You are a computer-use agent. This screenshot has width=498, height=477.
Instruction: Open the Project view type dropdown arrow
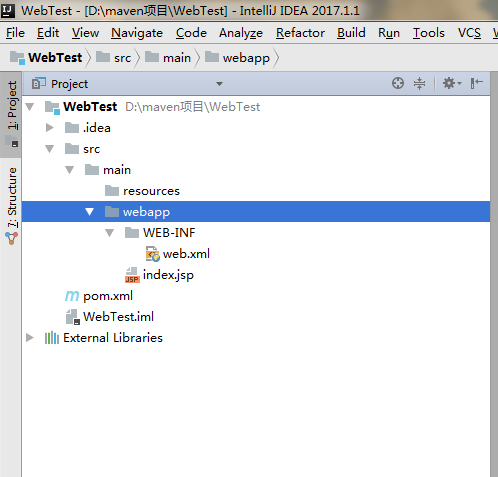pyautogui.click(x=219, y=84)
